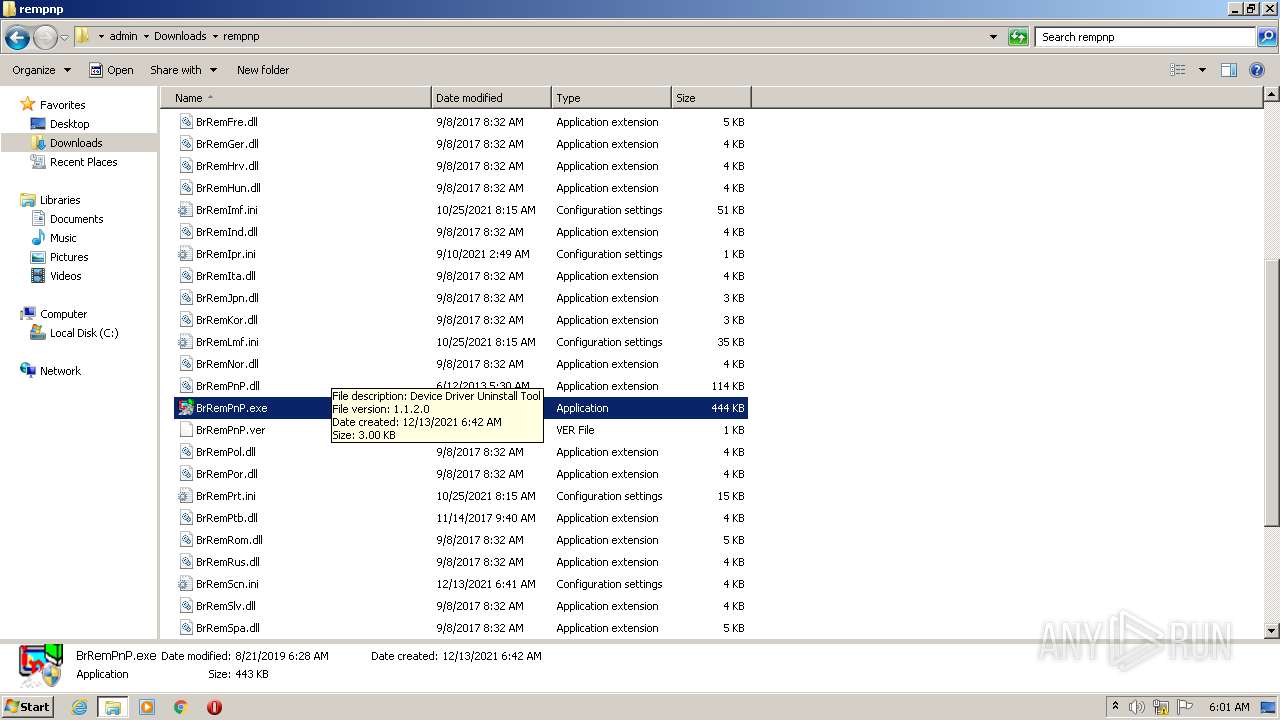The height and width of the screenshot is (720, 1280).
Task: Open the Organize dropdown menu
Action: pyautogui.click(x=42, y=70)
